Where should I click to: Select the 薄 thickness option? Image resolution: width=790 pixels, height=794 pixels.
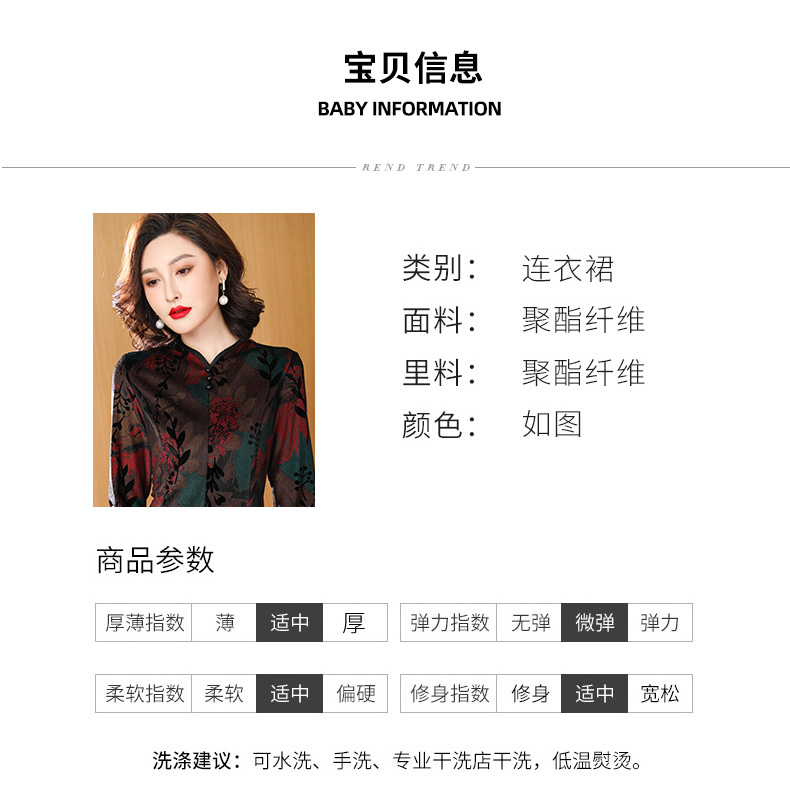pyautogui.click(x=224, y=622)
